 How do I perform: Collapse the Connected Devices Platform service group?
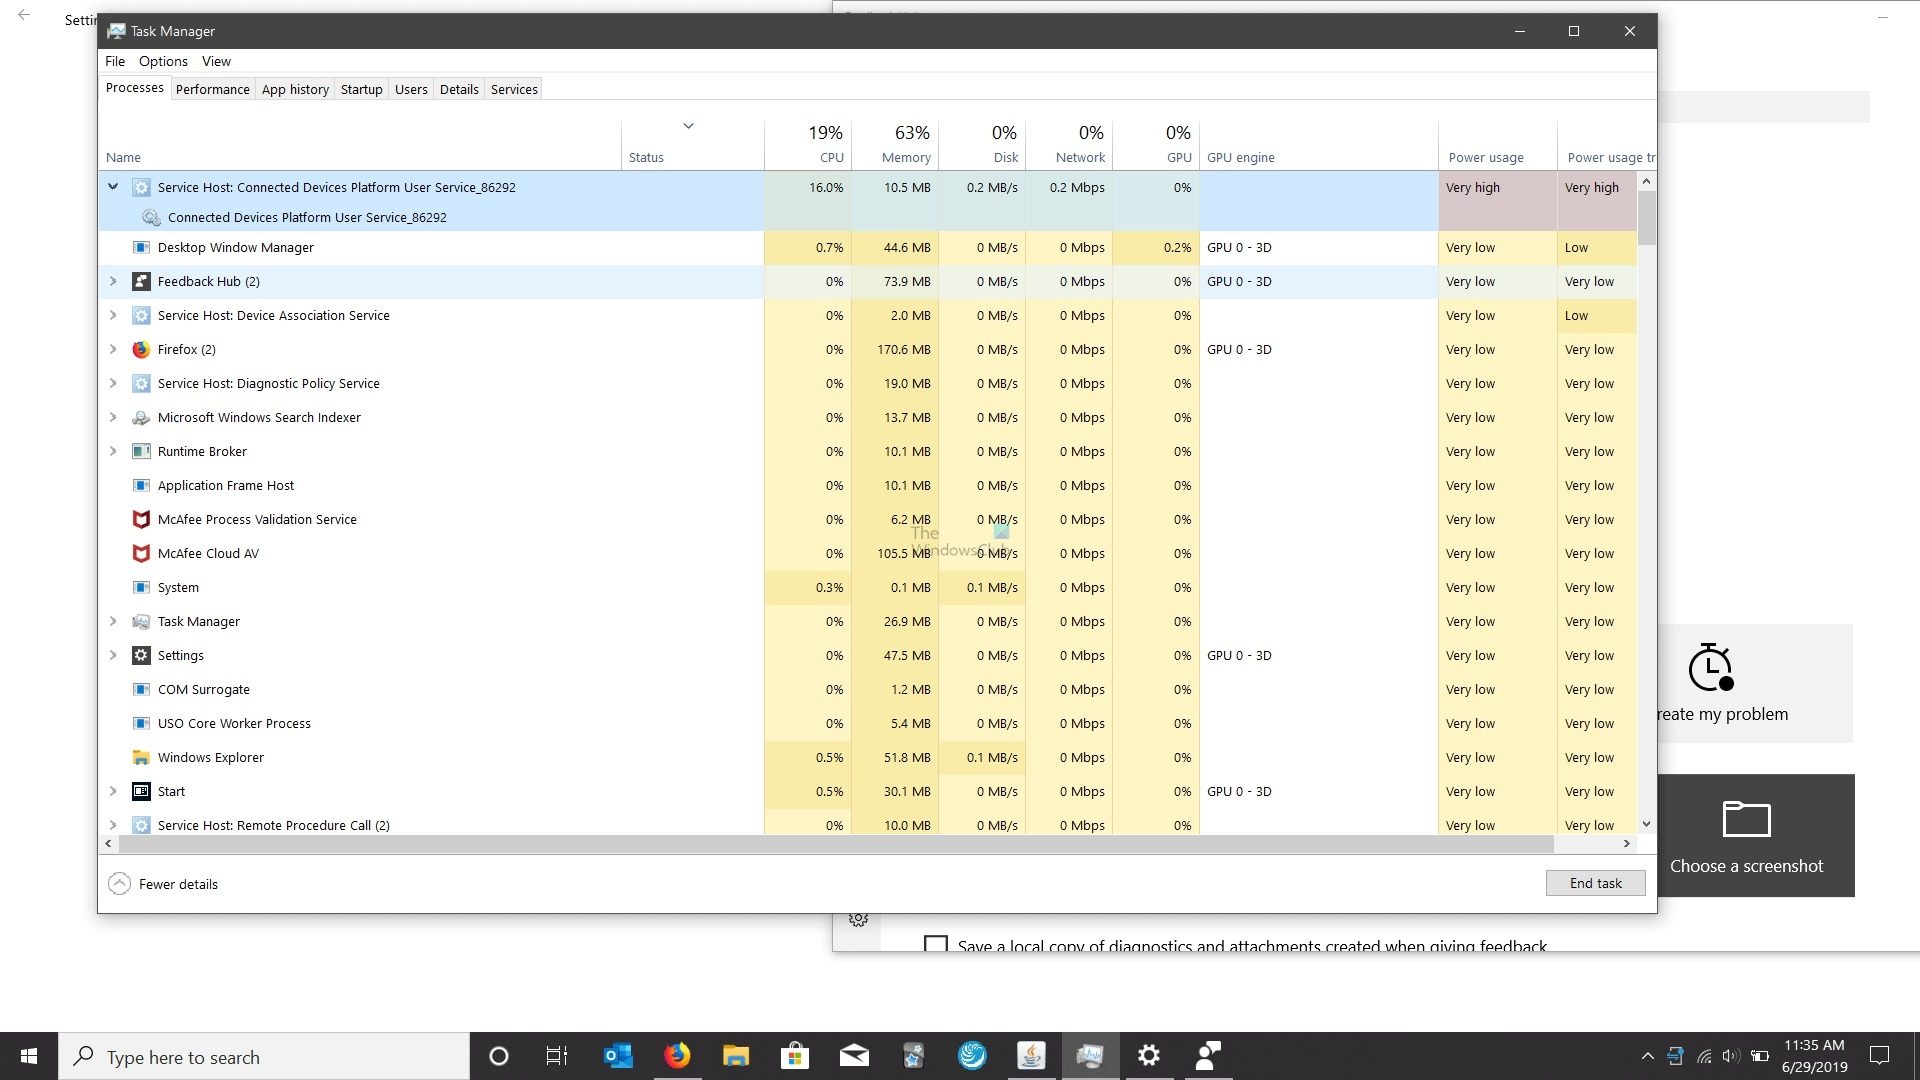point(113,187)
